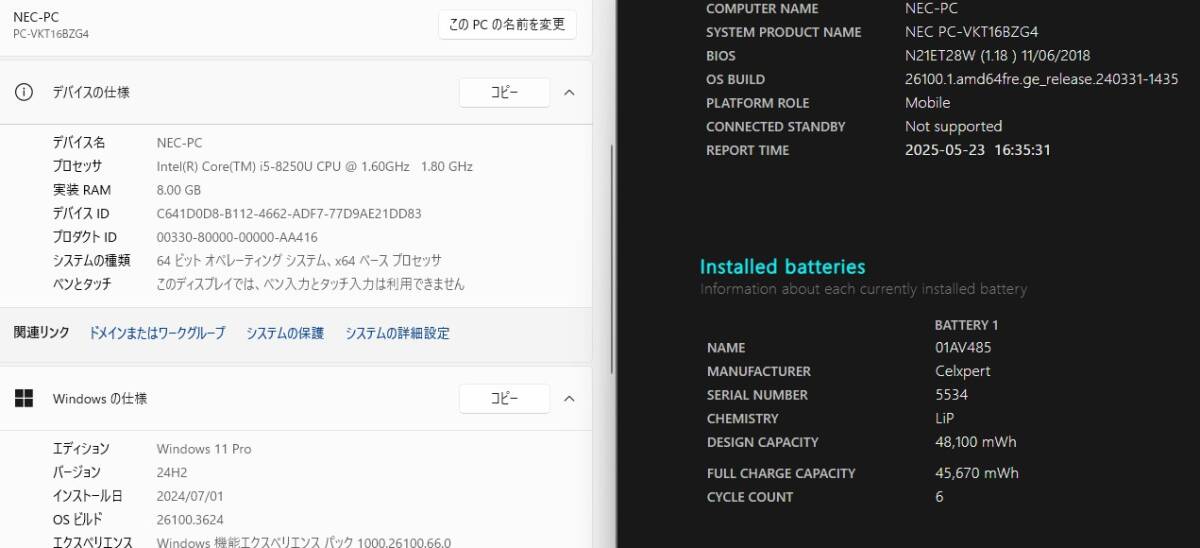Click the device specifications info icon

coord(23,92)
